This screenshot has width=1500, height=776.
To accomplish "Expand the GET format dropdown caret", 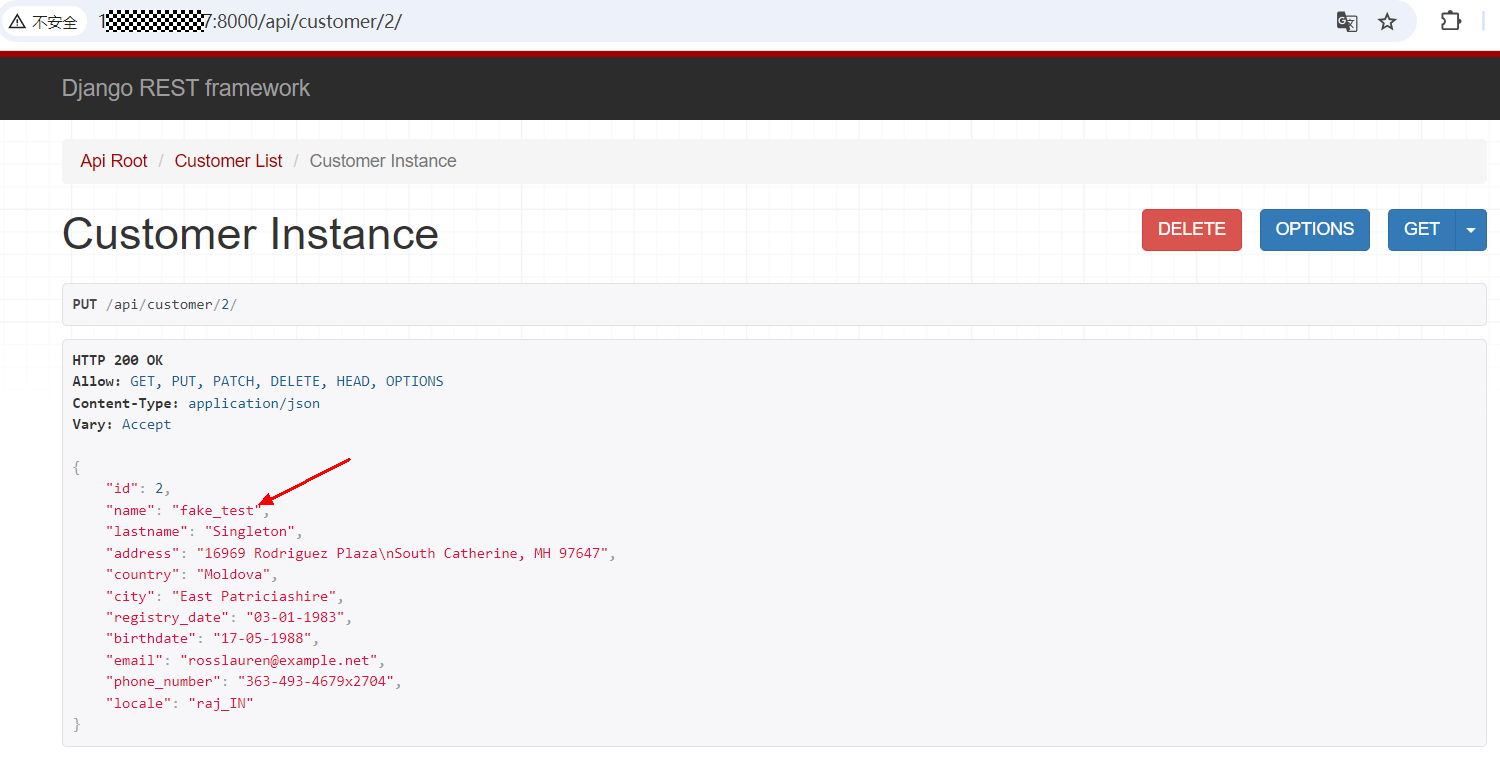I will [x=1470, y=230].
